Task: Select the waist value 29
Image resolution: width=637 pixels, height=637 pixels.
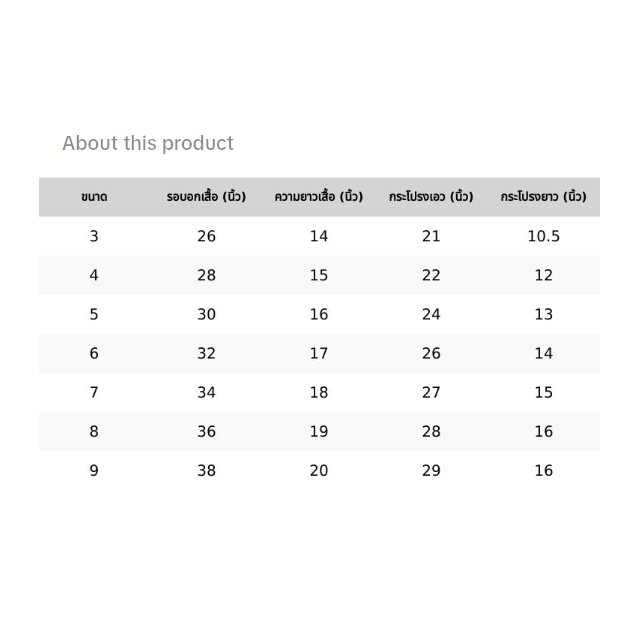Action: pyautogui.click(x=431, y=470)
